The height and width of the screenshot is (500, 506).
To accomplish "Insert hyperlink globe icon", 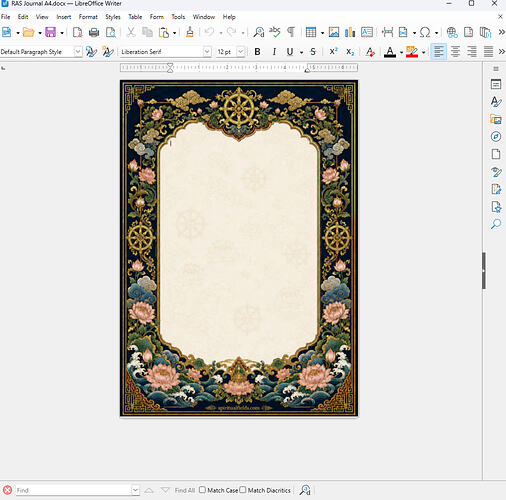I will pyautogui.click(x=452, y=32).
